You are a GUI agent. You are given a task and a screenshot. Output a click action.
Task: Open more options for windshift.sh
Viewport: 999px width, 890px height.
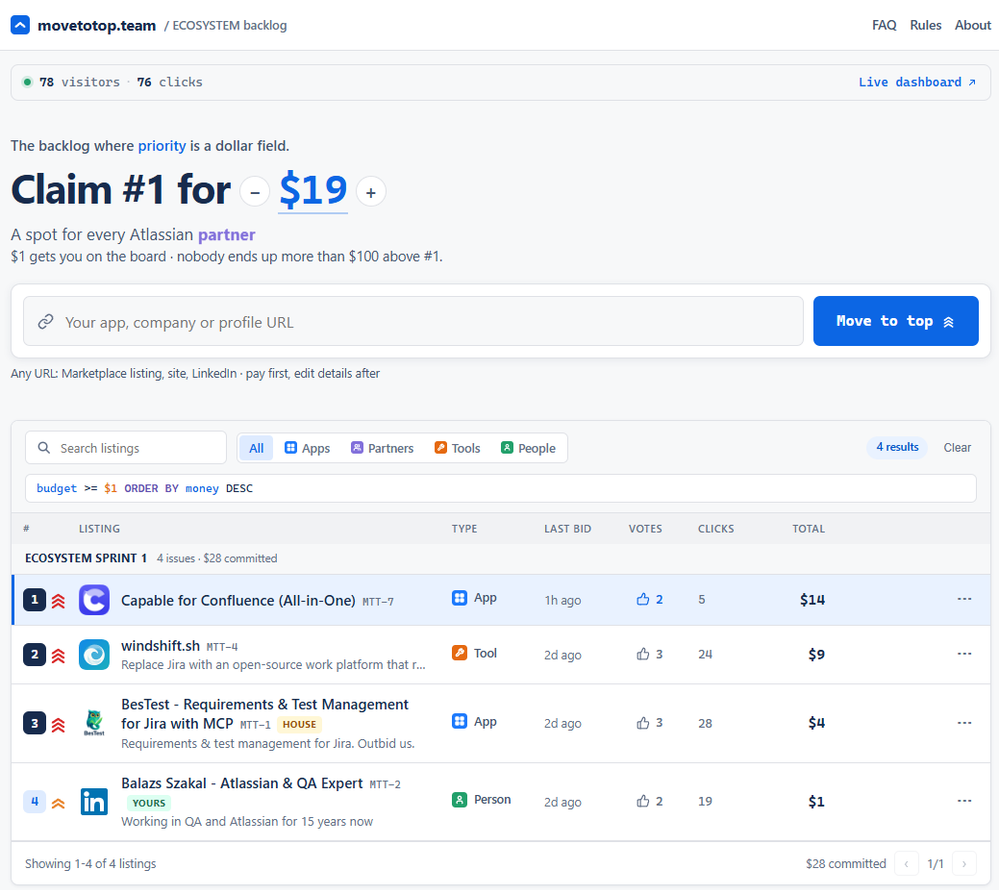click(964, 654)
